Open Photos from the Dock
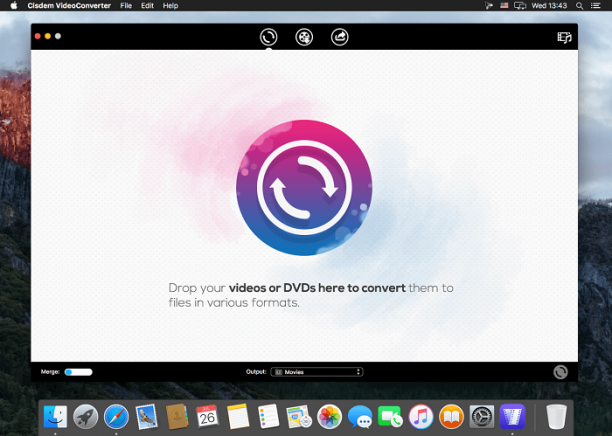The image size is (612, 436). [329, 417]
